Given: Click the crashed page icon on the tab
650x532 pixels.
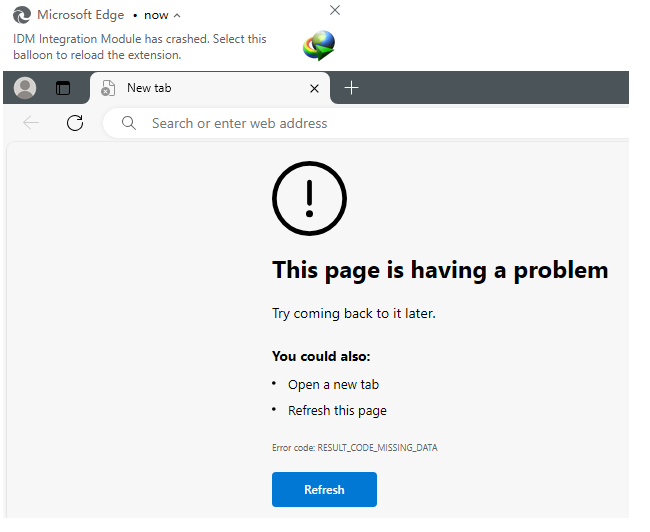Looking at the screenshot, I should 108,88.
